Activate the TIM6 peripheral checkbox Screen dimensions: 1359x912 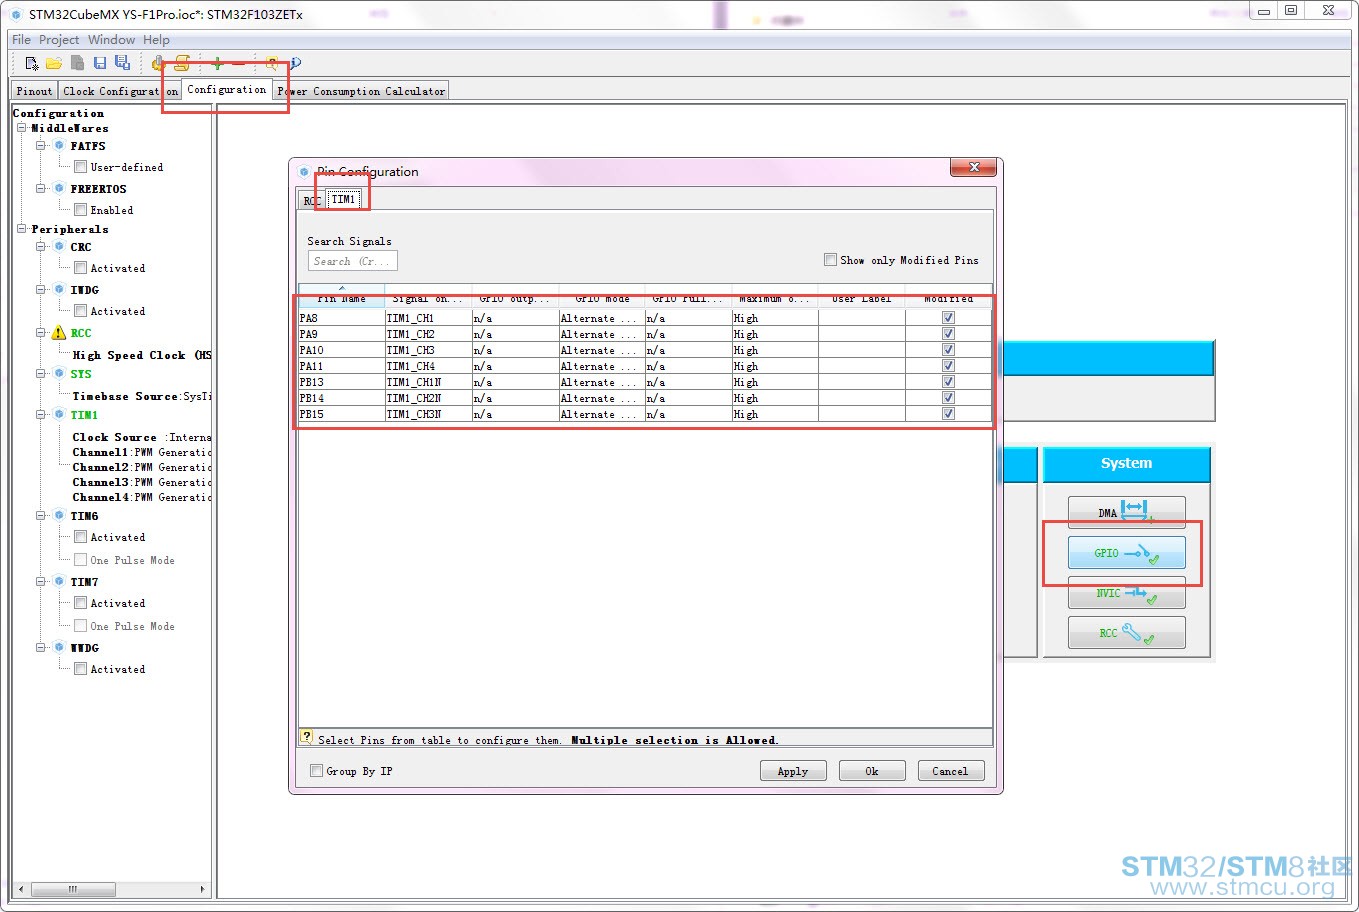[80, 537]
